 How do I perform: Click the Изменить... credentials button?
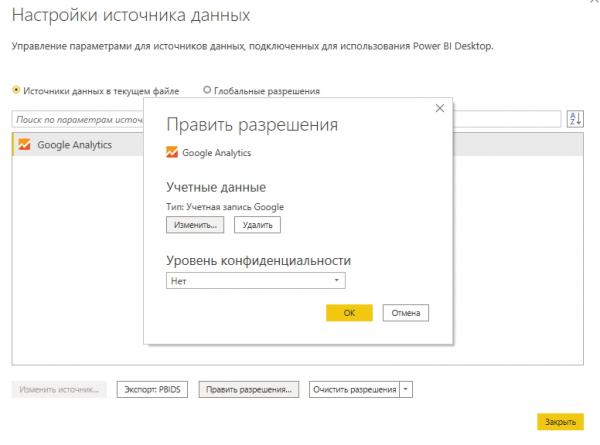195,225
